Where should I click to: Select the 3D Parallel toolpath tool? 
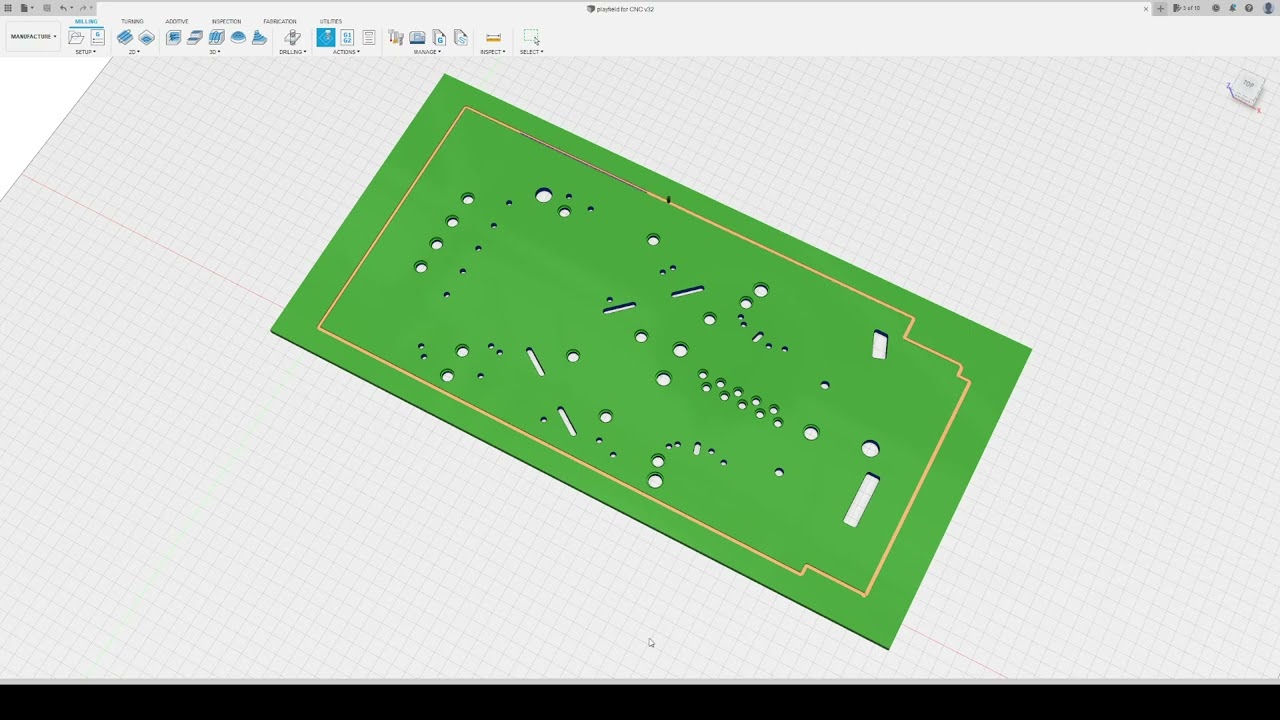[216, 38]
